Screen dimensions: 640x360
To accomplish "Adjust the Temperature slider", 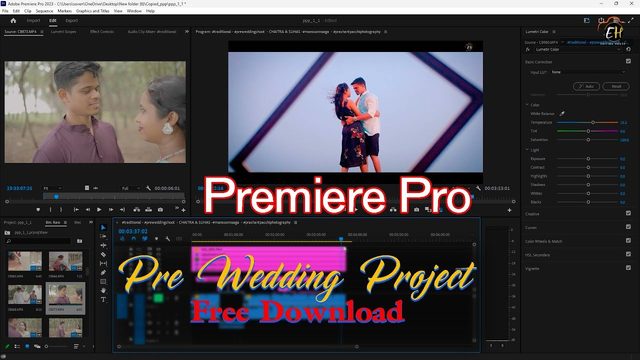I will [x=588, y=122].
